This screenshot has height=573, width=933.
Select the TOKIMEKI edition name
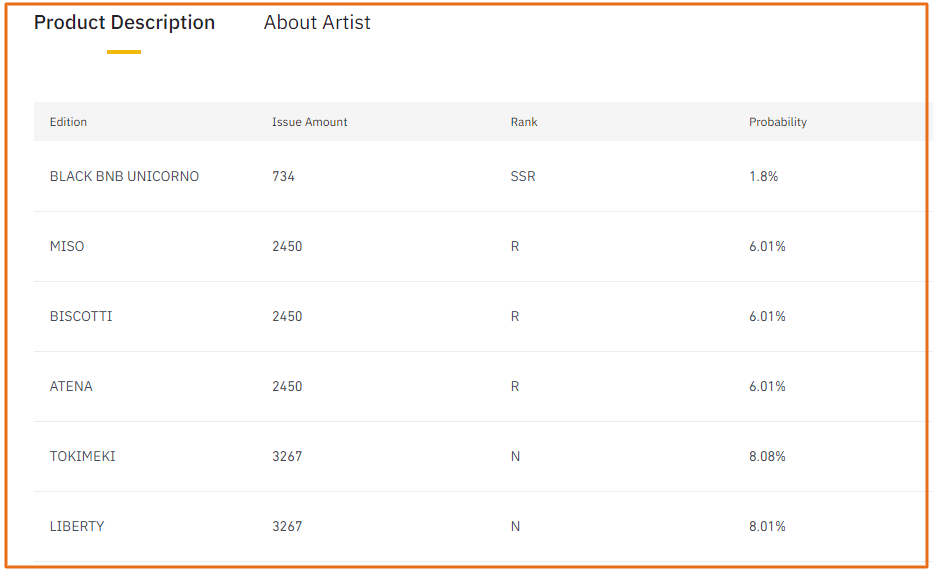click(83, 456)
